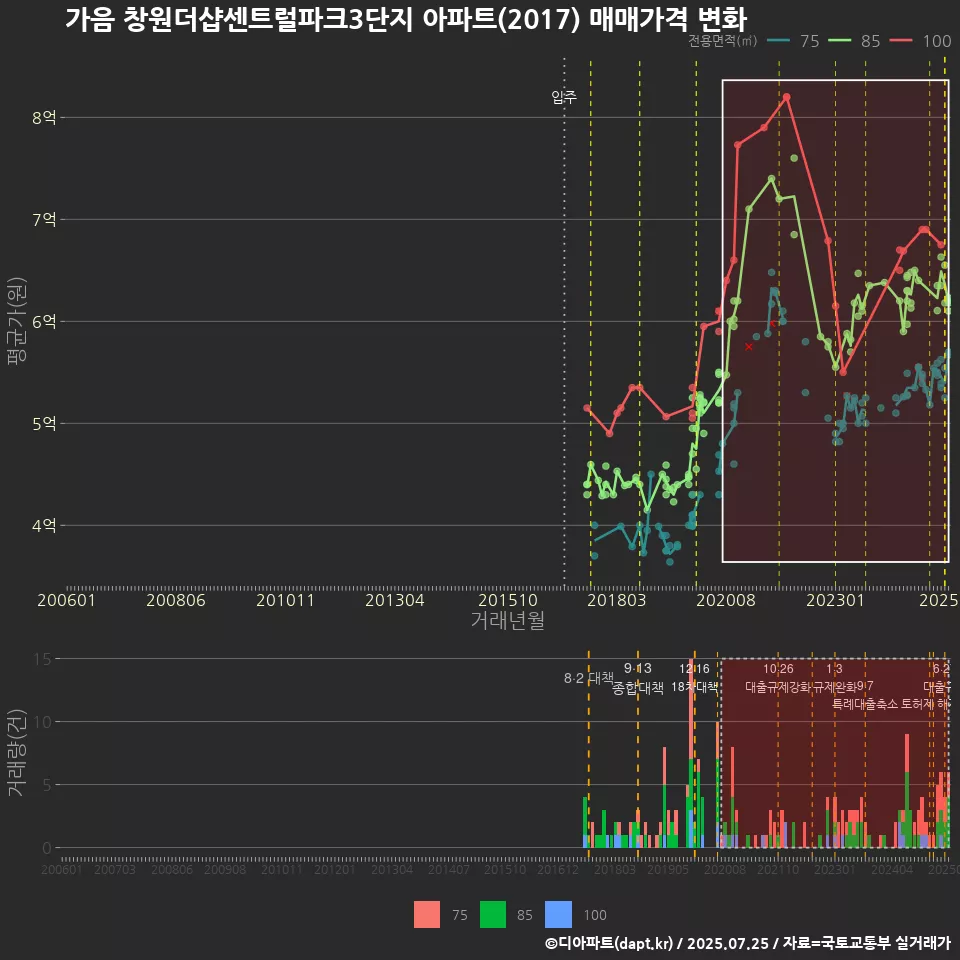Click the green 85 legend line sample

[839, 41]
